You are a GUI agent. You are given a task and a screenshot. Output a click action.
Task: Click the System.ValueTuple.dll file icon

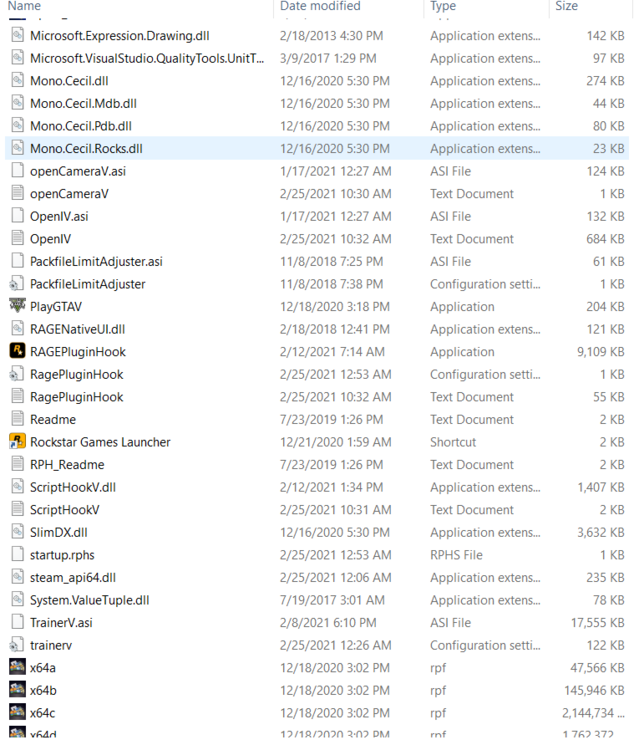18,600
